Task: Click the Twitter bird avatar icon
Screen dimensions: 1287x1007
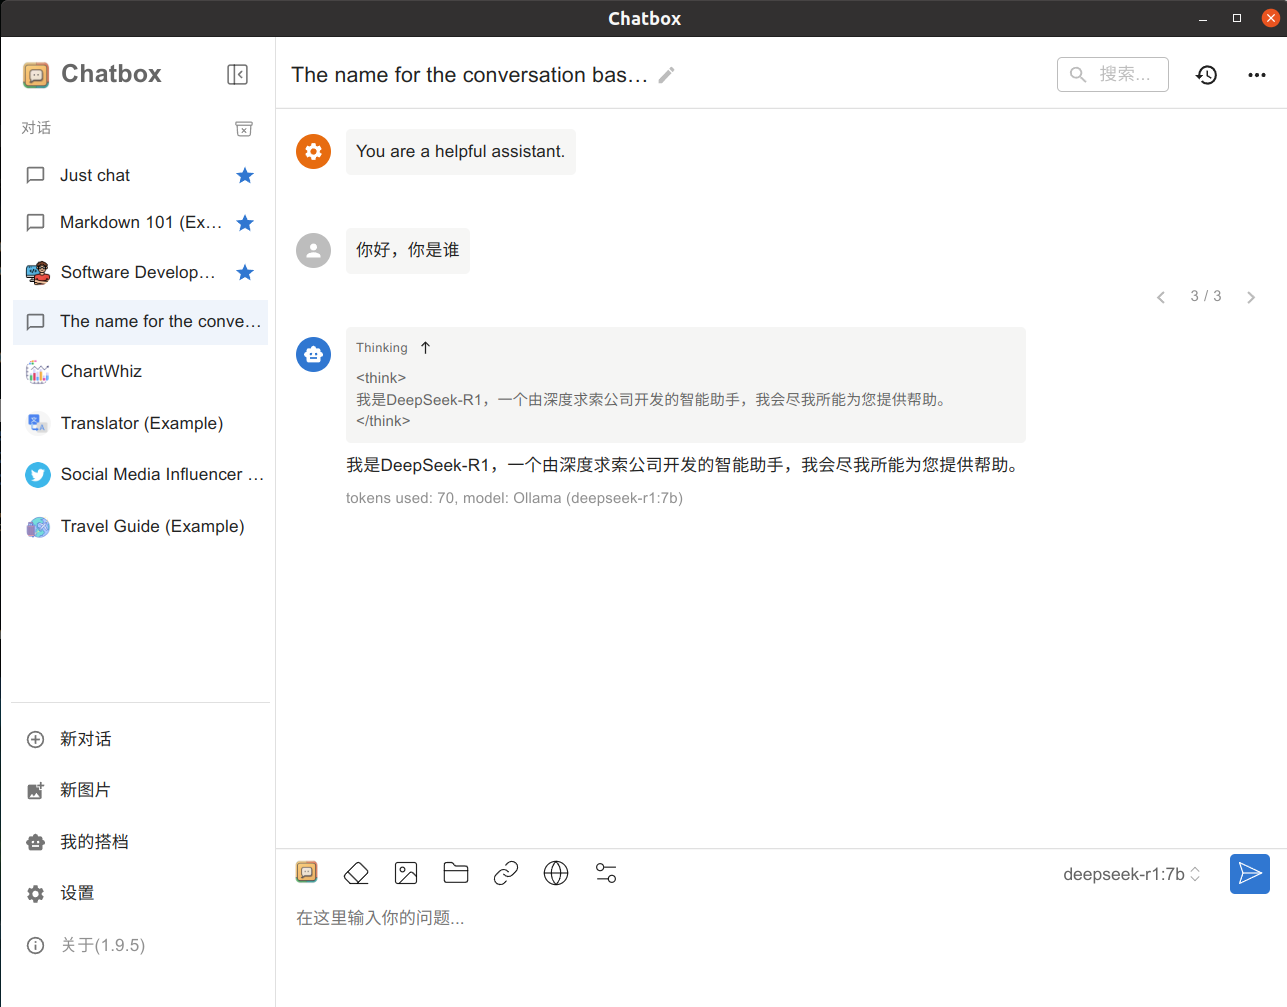Action: pos(38,475)
